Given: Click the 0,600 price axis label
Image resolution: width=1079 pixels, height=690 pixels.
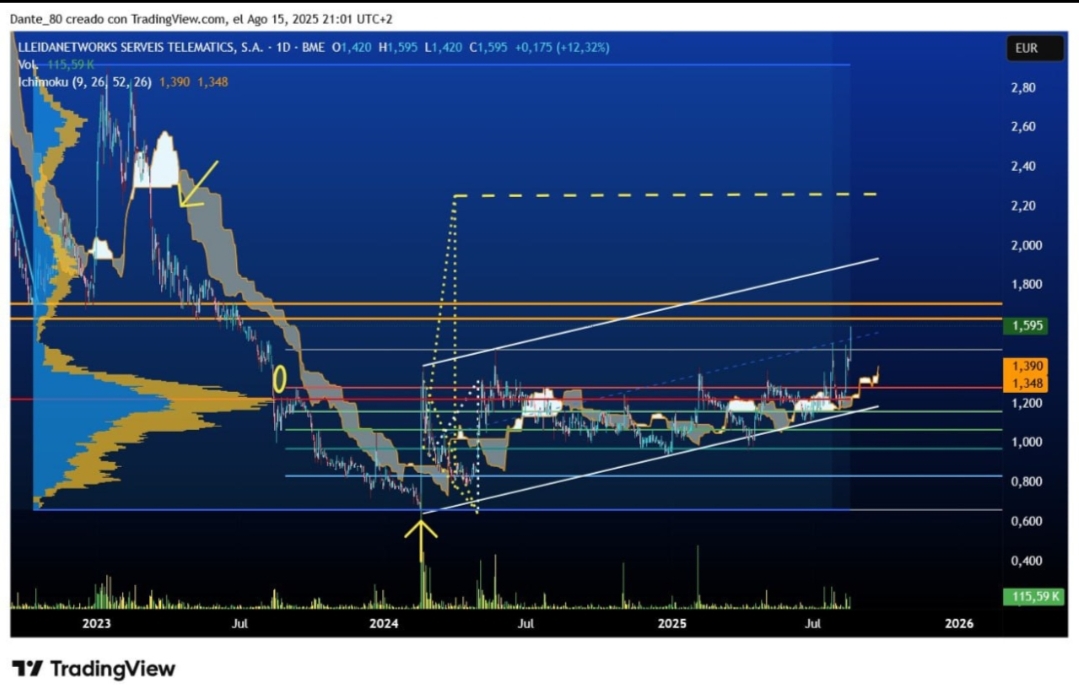Looking at the screenshot, I should click(1026, 521).
